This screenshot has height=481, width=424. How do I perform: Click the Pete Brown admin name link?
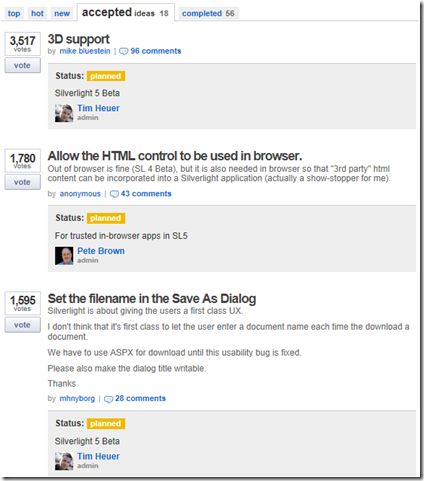(x=101, y=251)
